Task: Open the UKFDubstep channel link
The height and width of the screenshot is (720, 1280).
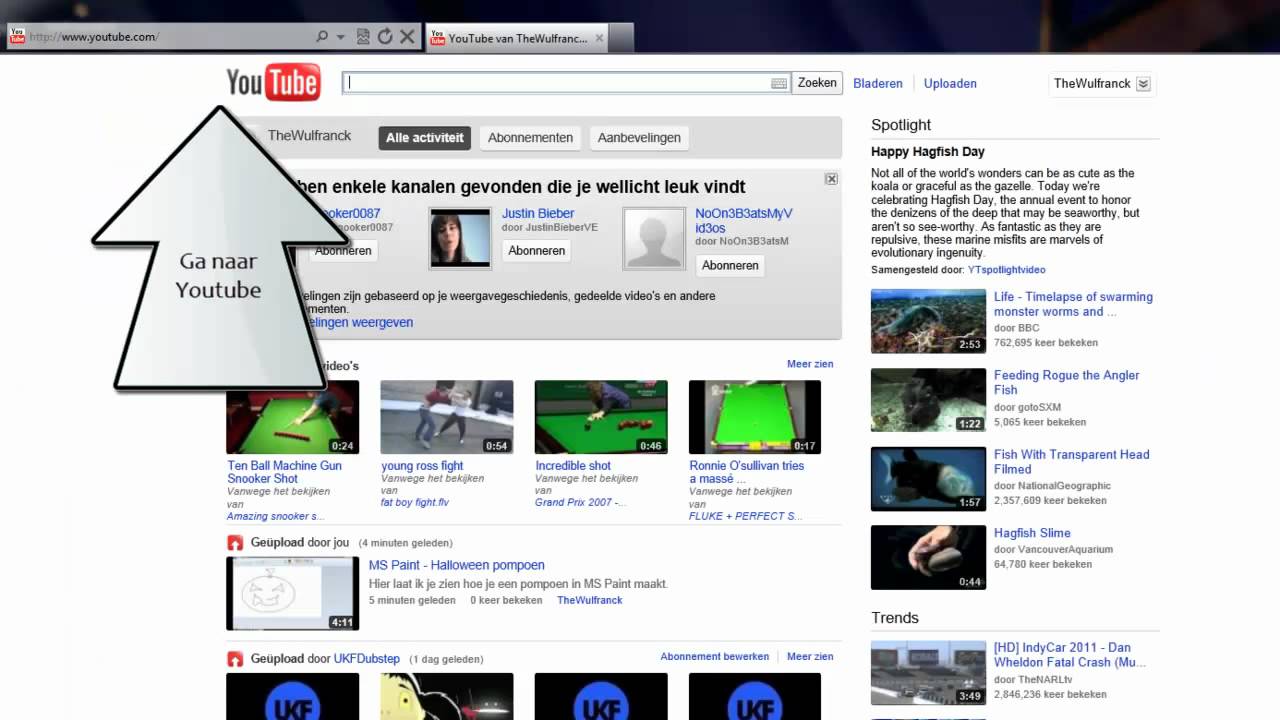Action: point(367,659)
